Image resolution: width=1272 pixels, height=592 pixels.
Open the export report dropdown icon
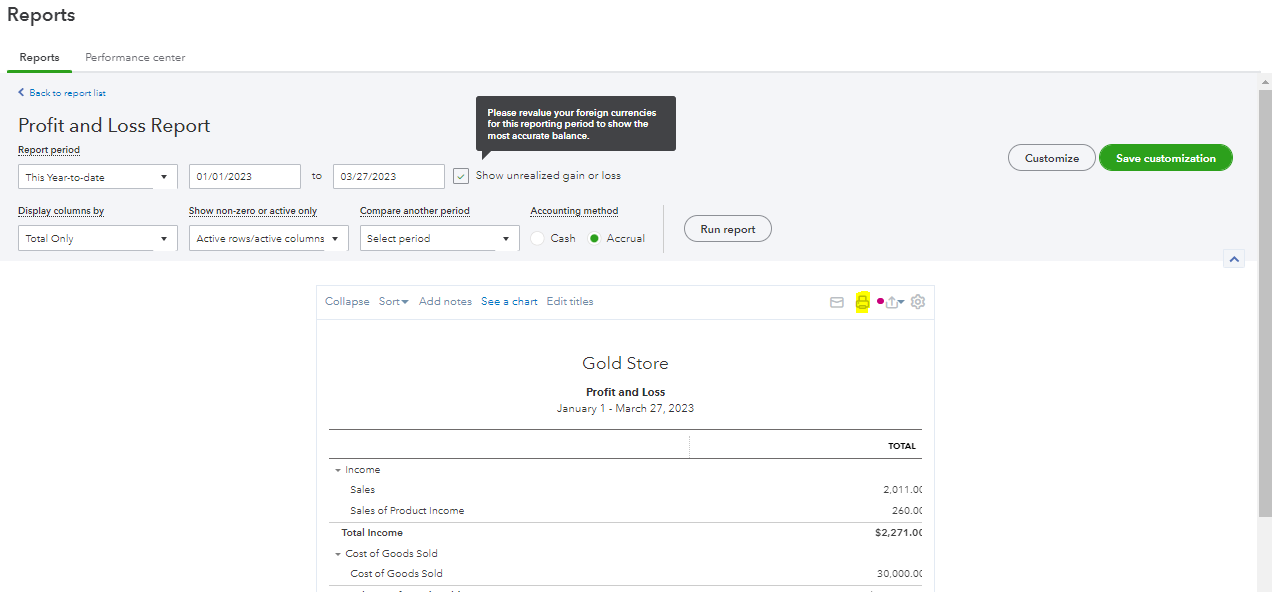point(895,302)
